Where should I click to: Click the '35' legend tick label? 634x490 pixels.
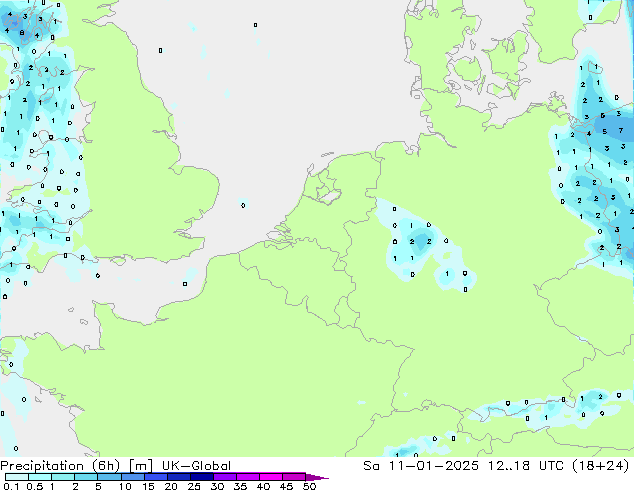pyautogui.click(x=240, y=486)
